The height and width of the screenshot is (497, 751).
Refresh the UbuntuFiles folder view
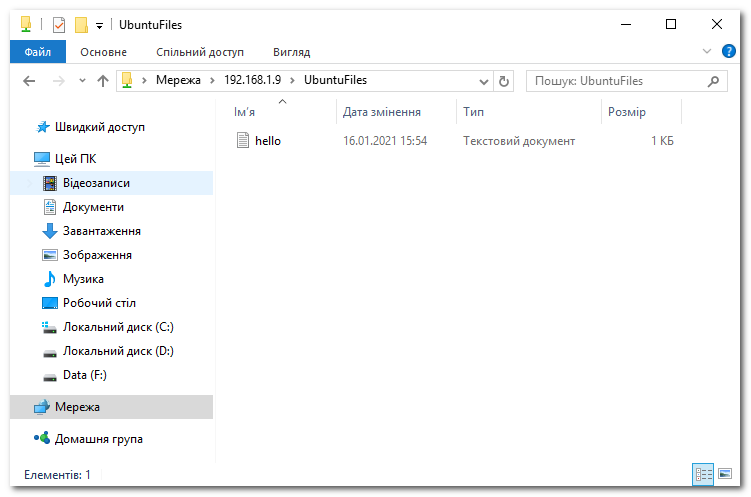[x=504, y=81]
